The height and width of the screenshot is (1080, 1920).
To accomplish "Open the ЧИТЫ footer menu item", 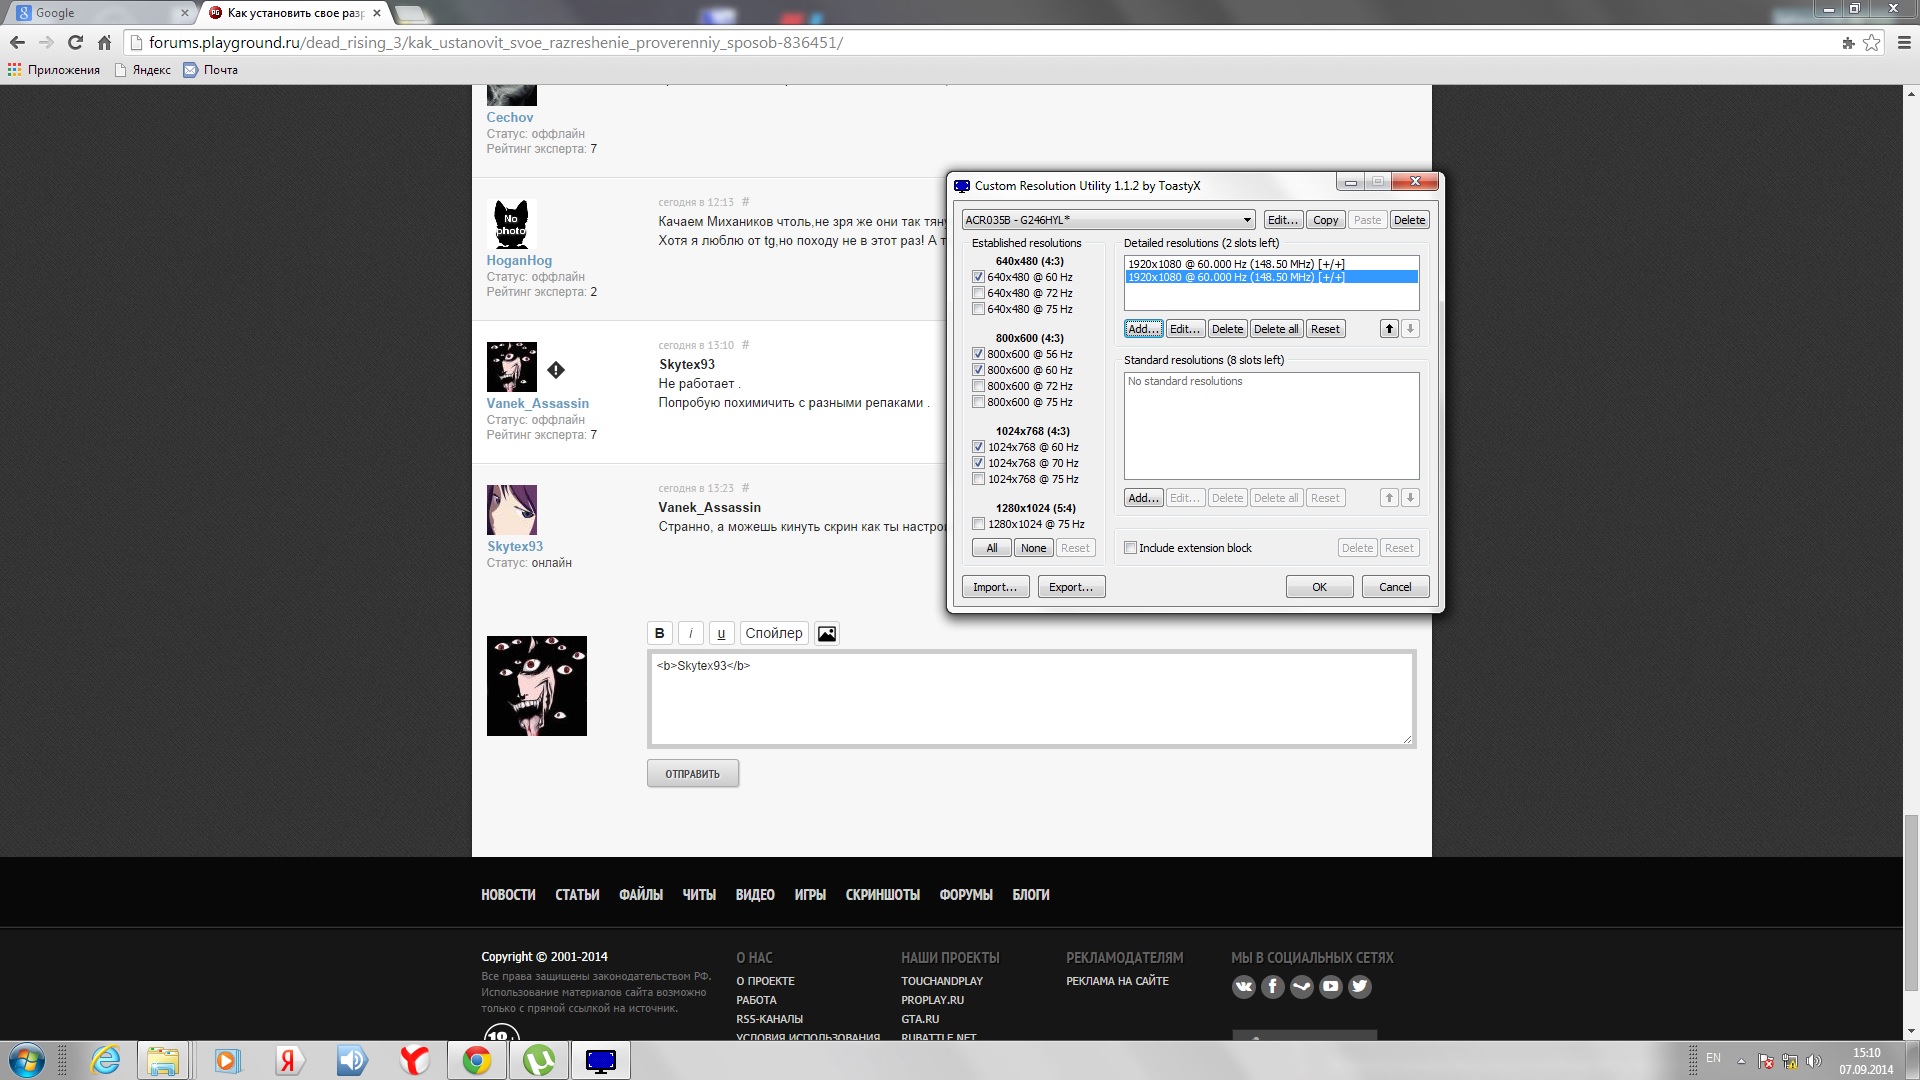I will click(699, 895).
